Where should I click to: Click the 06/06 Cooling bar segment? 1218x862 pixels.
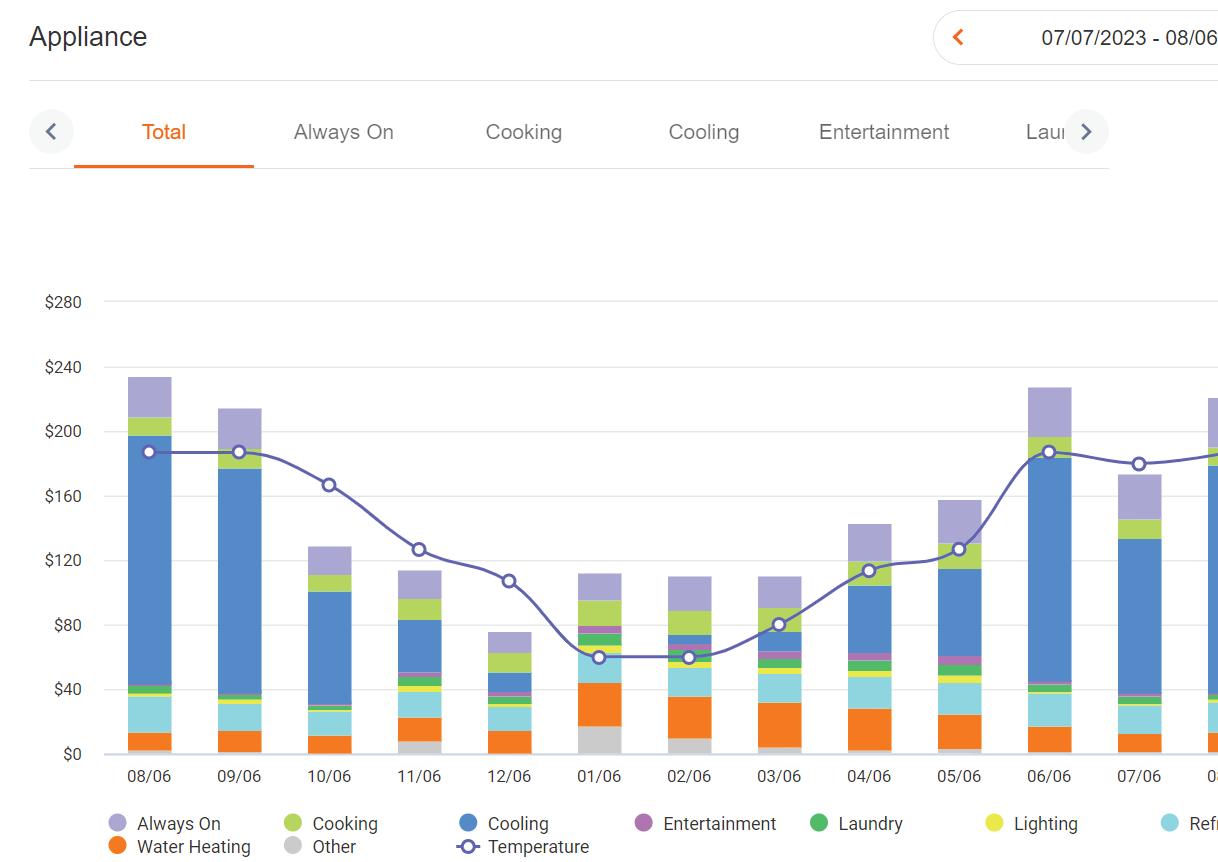click(1049, 569)
